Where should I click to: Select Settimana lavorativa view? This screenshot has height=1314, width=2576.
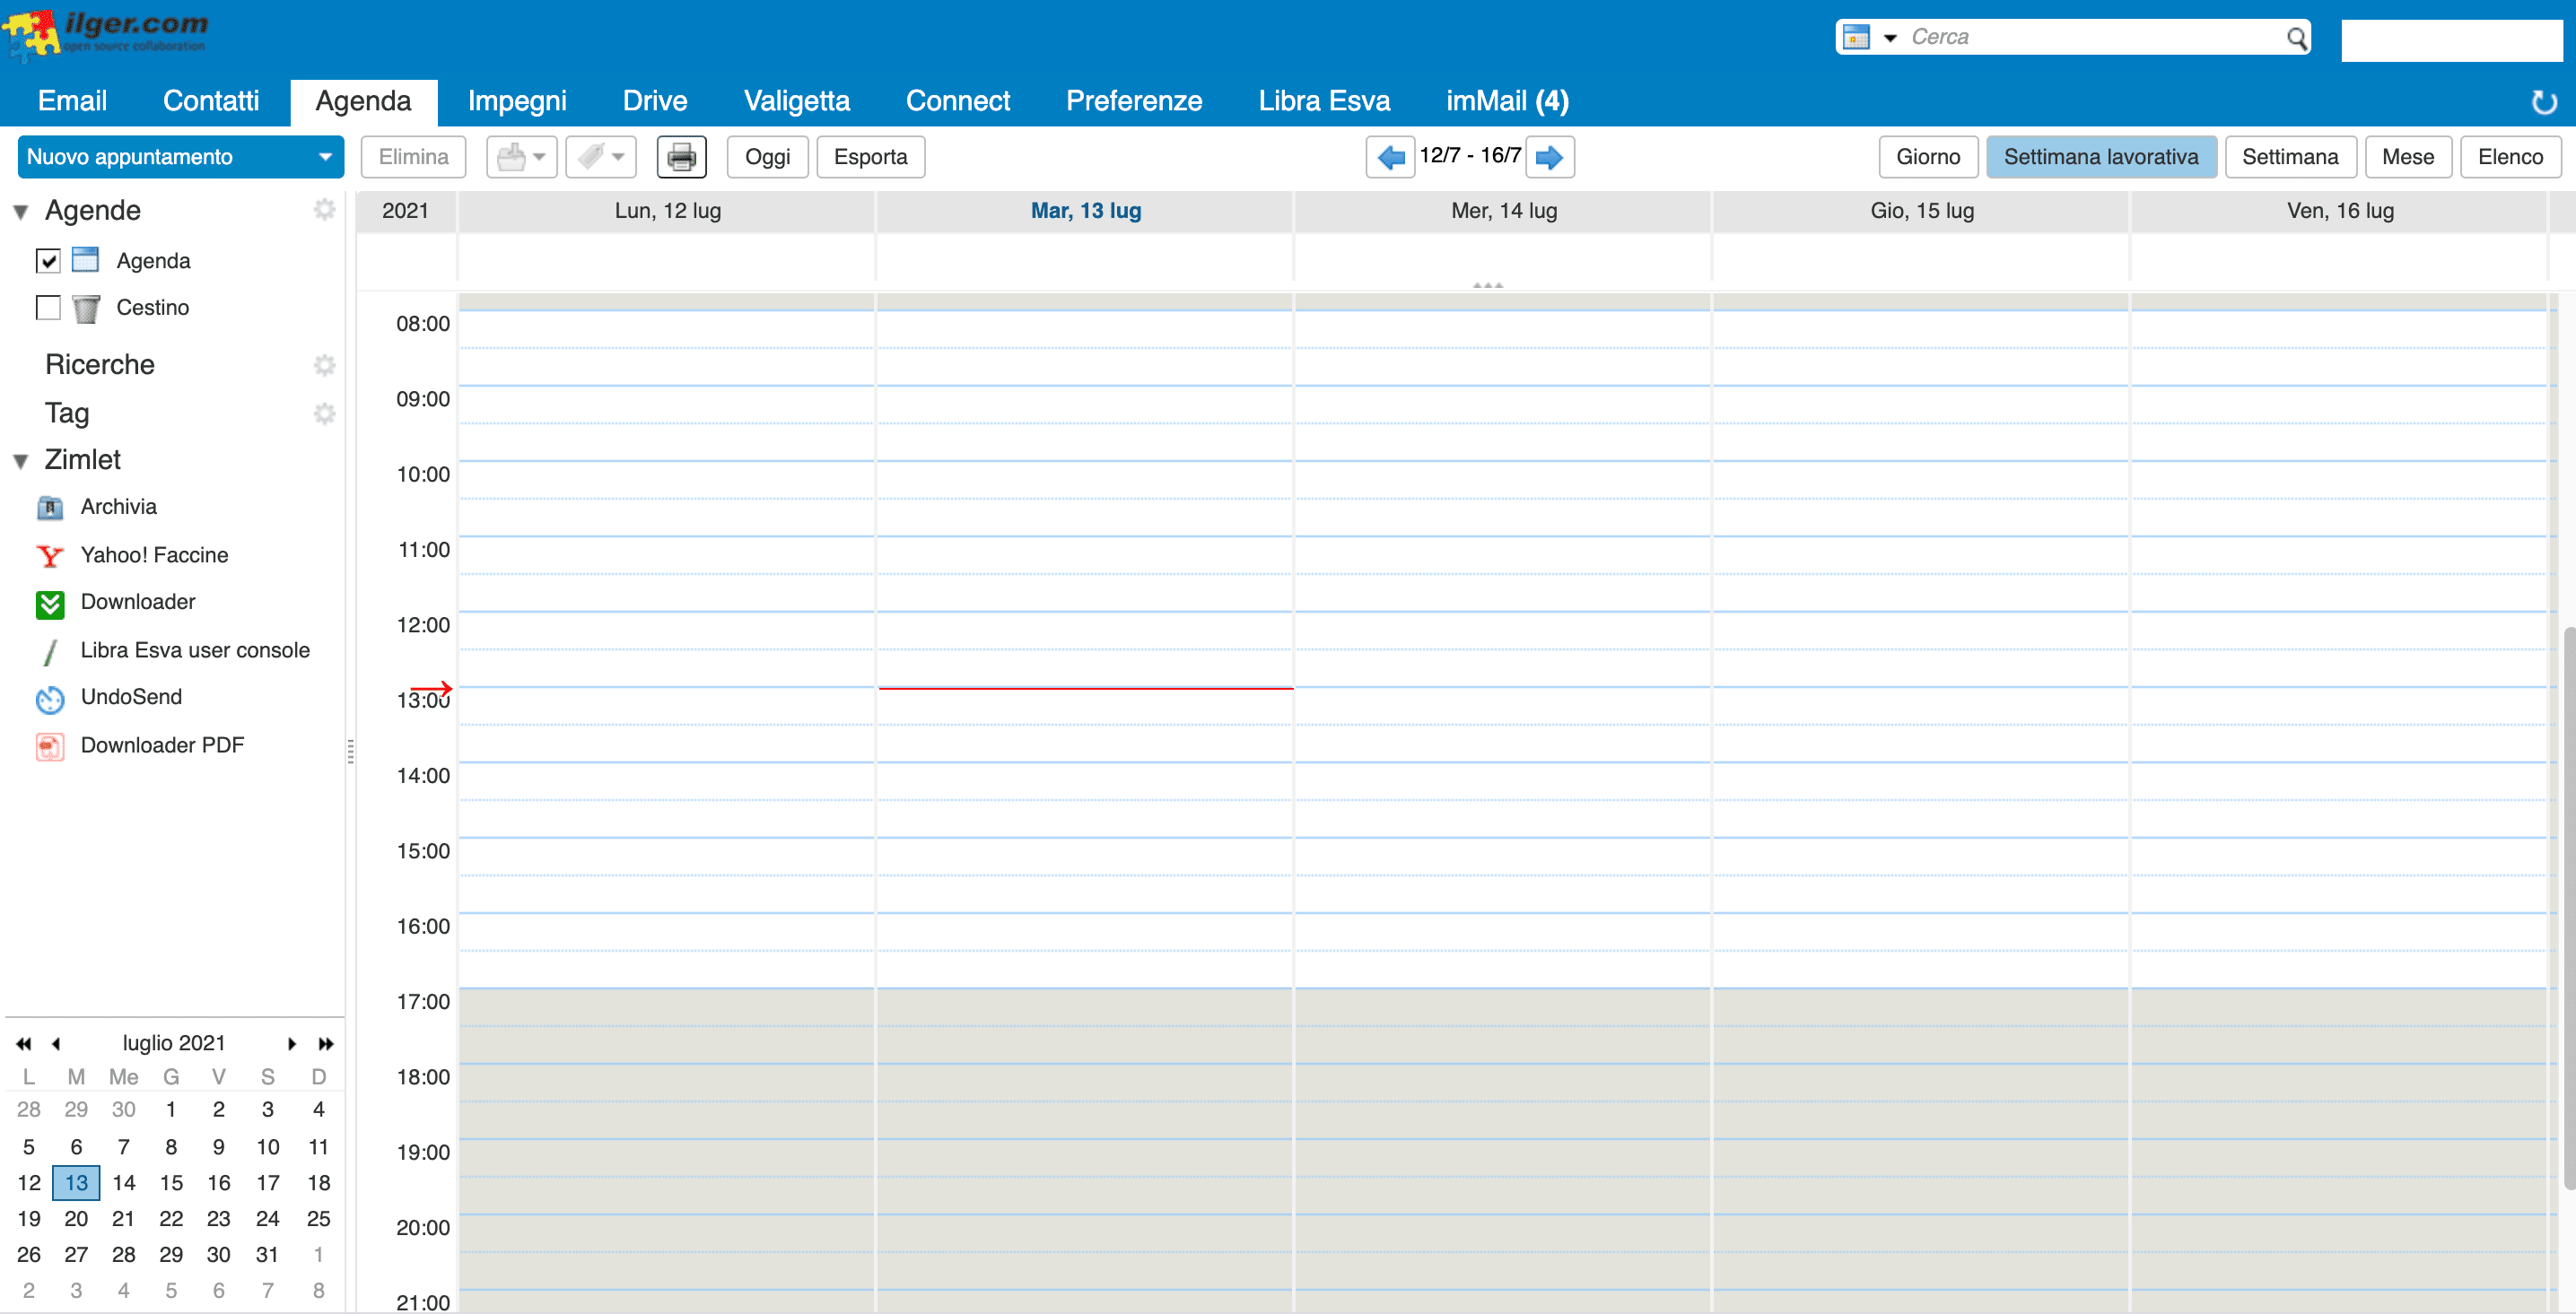(x=2101, y=157)
